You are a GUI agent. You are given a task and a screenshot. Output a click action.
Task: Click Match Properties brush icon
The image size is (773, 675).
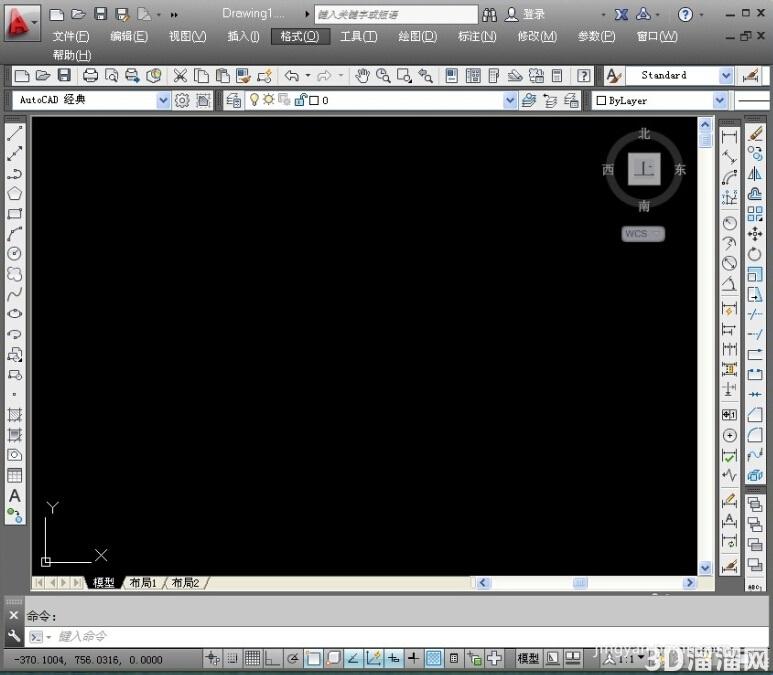pyautogui.click(x=243, y=75)
